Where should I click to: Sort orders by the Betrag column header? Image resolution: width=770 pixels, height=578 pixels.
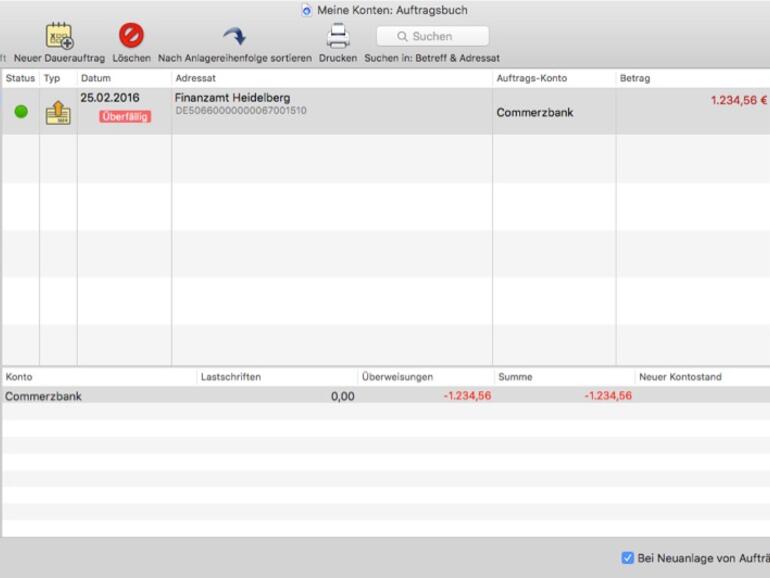[693, 78]
